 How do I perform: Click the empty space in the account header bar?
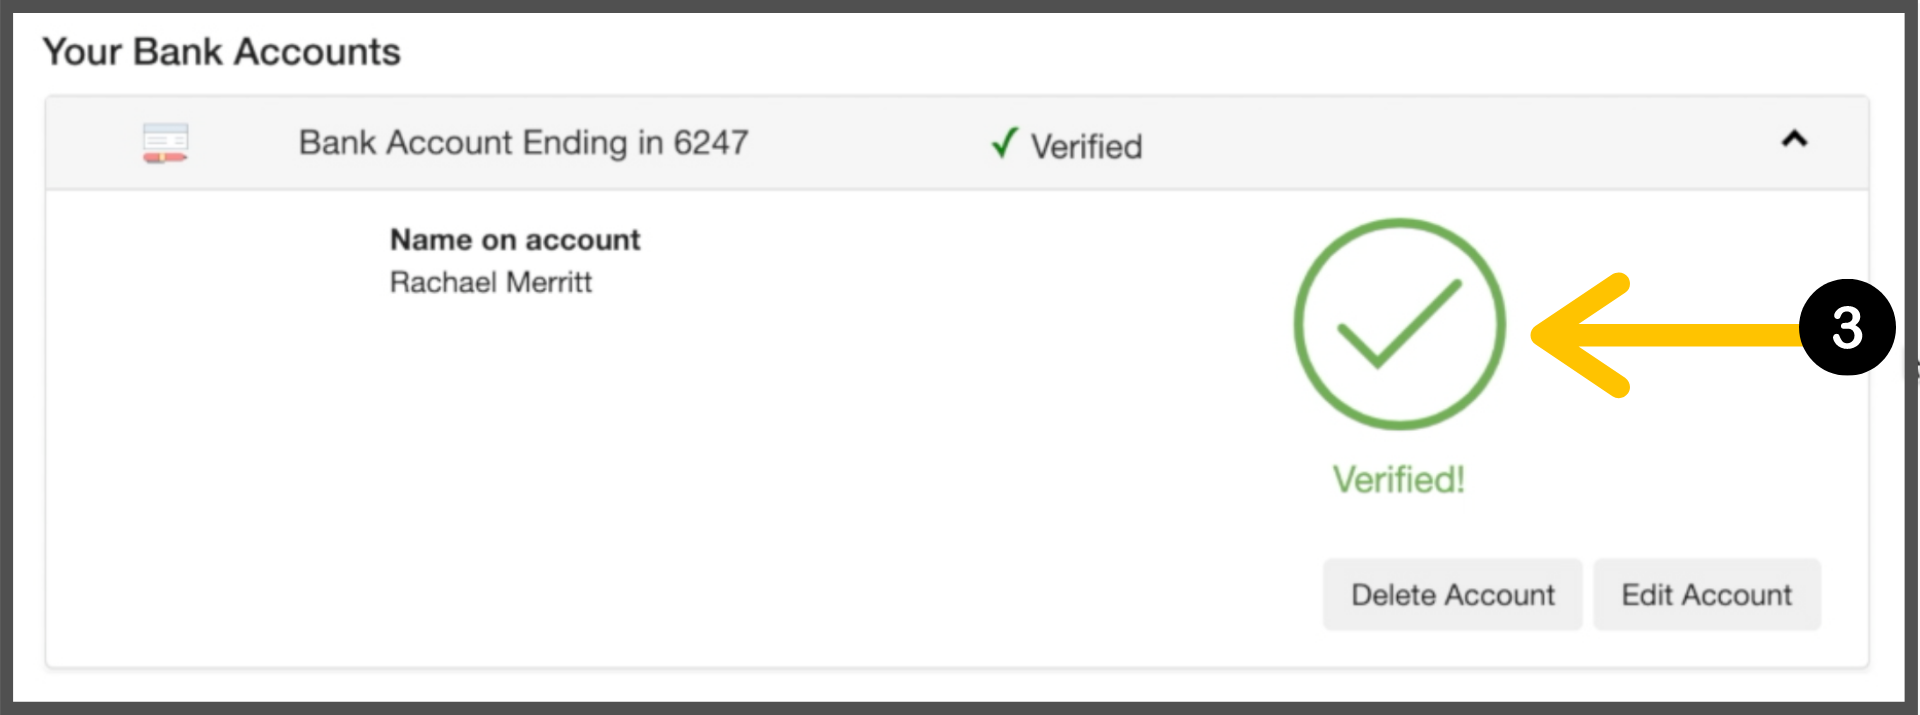coord(1450,143)
